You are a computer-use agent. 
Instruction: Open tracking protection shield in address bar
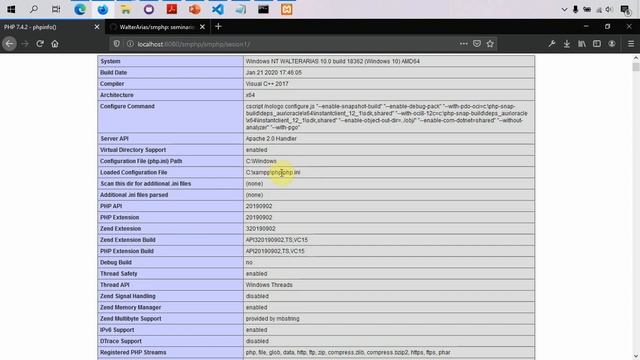117,44
